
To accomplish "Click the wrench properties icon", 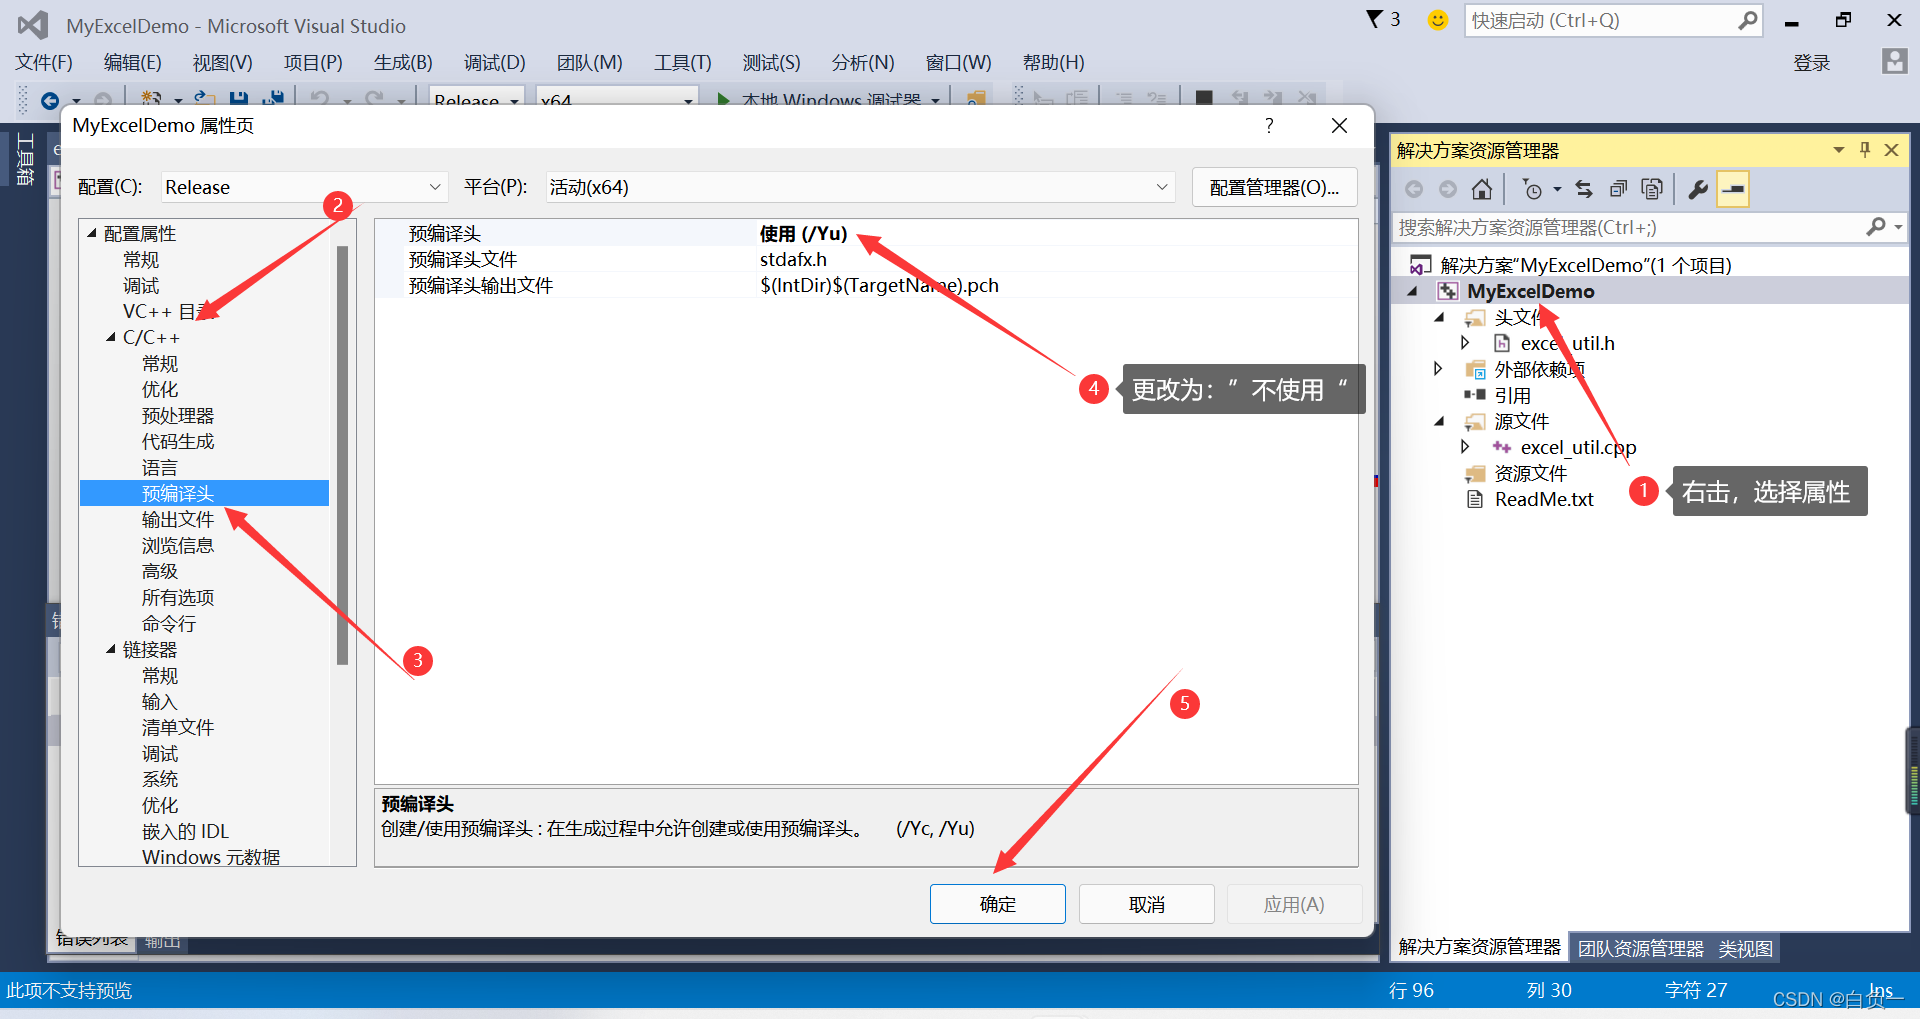I will 1698,189.
